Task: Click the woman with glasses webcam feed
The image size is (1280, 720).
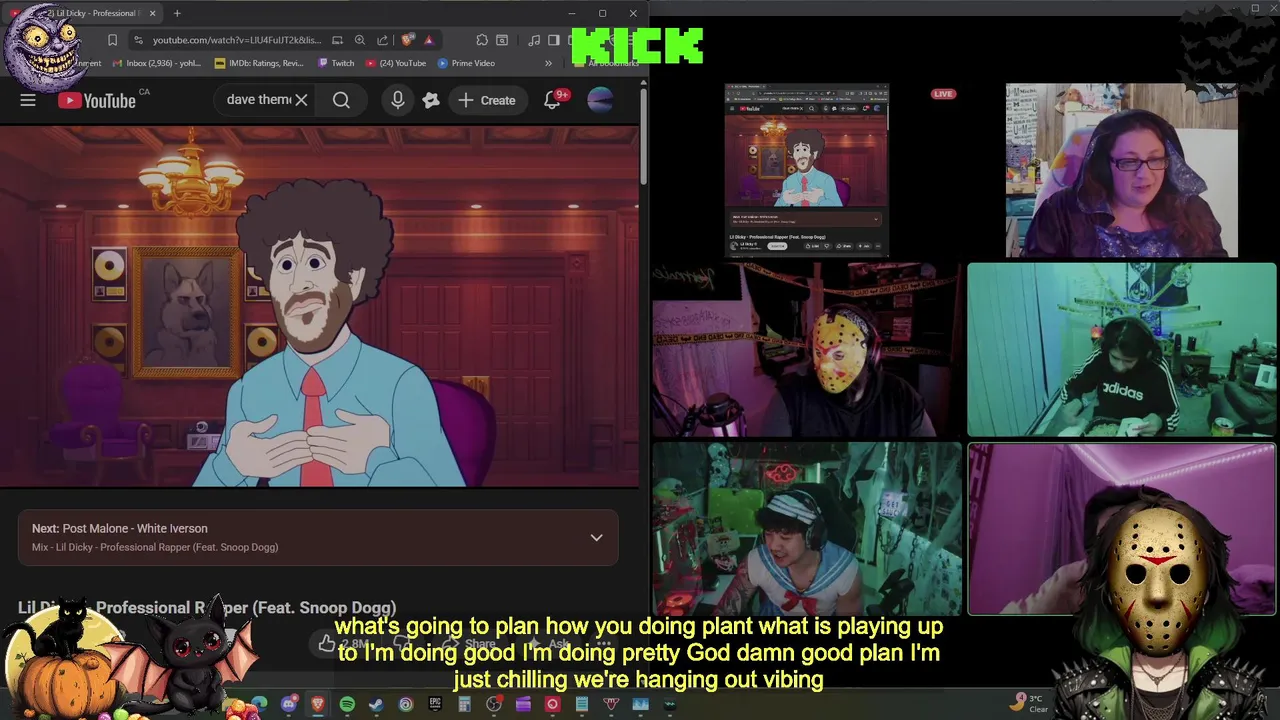Action: (x=1121, y=171)
